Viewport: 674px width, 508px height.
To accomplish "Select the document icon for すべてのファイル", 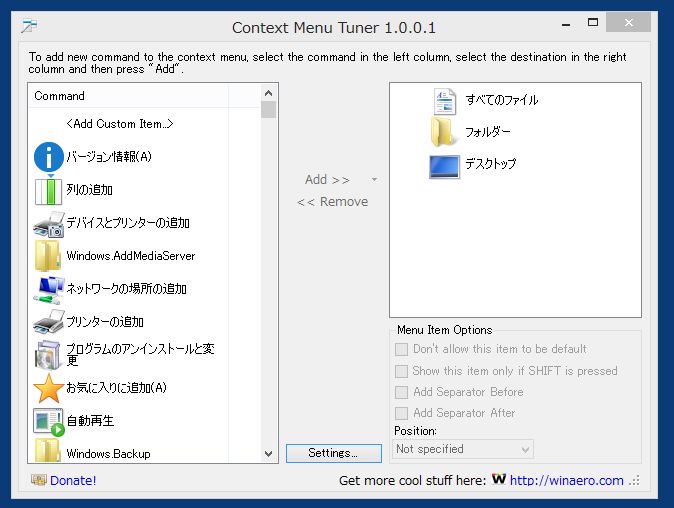I will tap(444, 101).
